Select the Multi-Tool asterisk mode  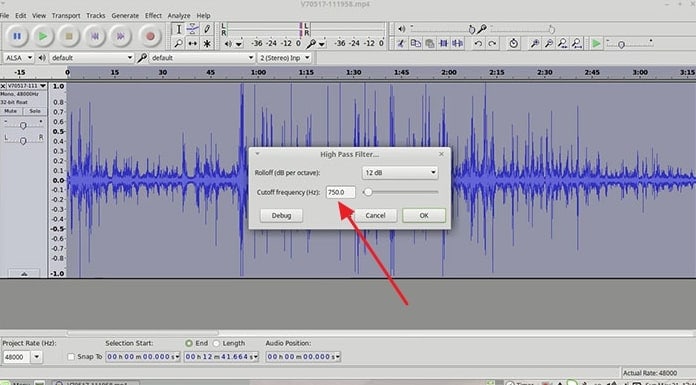coord(207,44)
